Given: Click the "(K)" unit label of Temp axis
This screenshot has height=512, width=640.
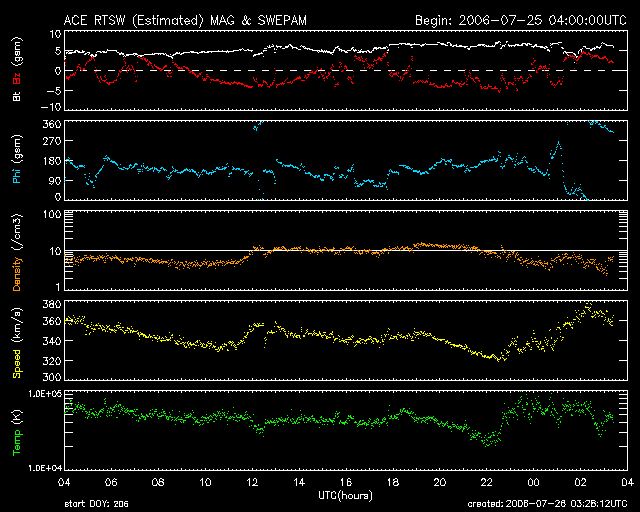Looking at the screenshot, I should point(17,417).
